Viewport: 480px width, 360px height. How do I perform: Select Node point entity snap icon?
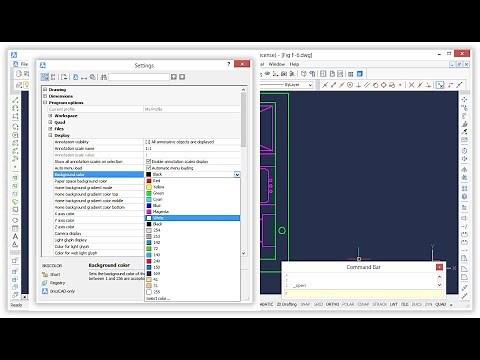click(400, 85)
